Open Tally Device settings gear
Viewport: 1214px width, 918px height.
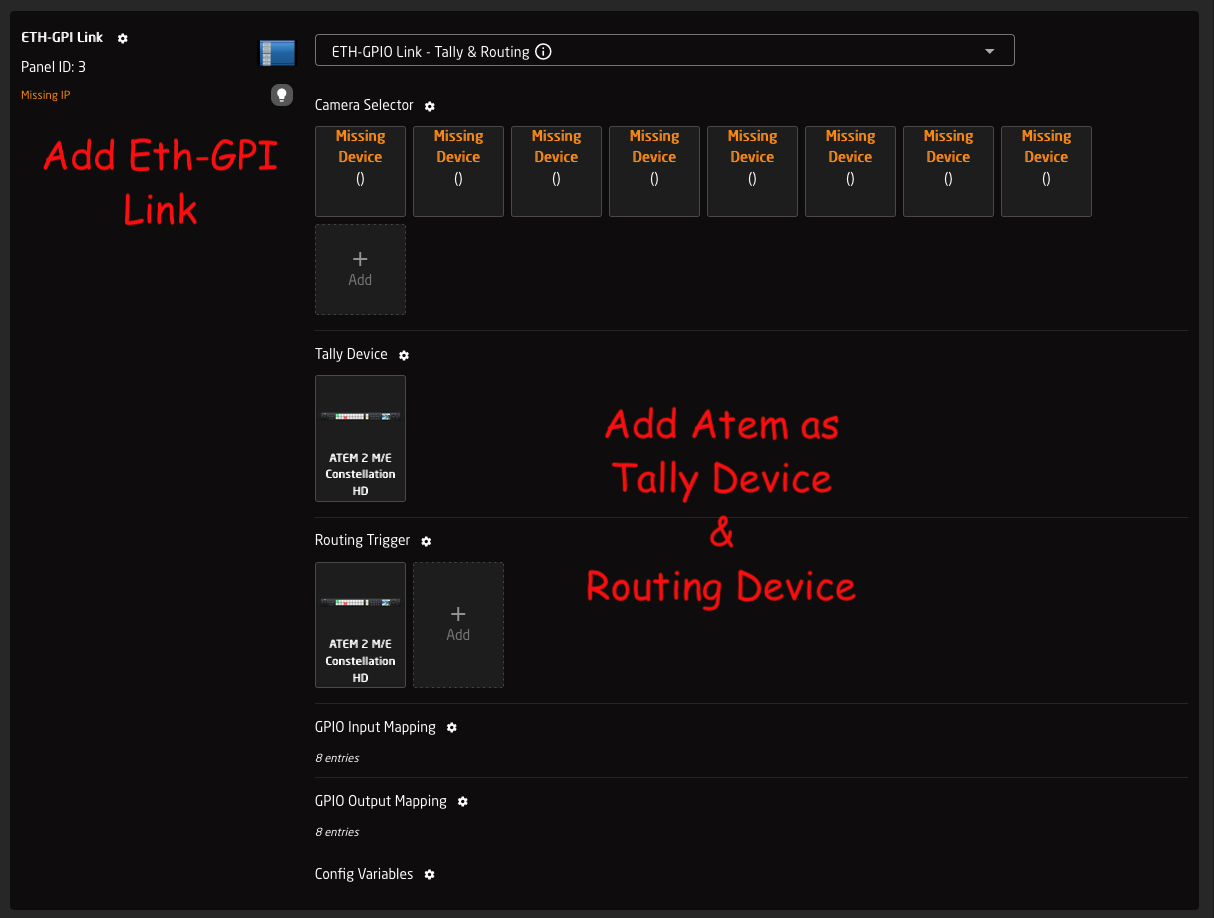404,355
